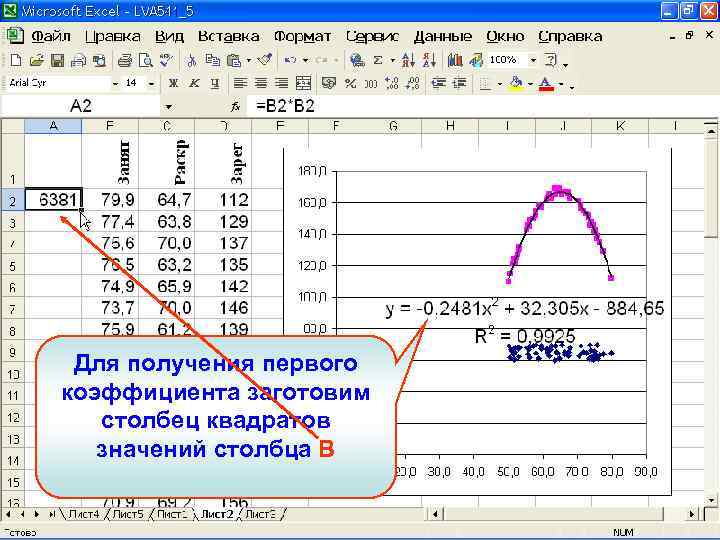Select cell A2 containing 6381
This screenshot has width=720, height=540.
(53, 200)
